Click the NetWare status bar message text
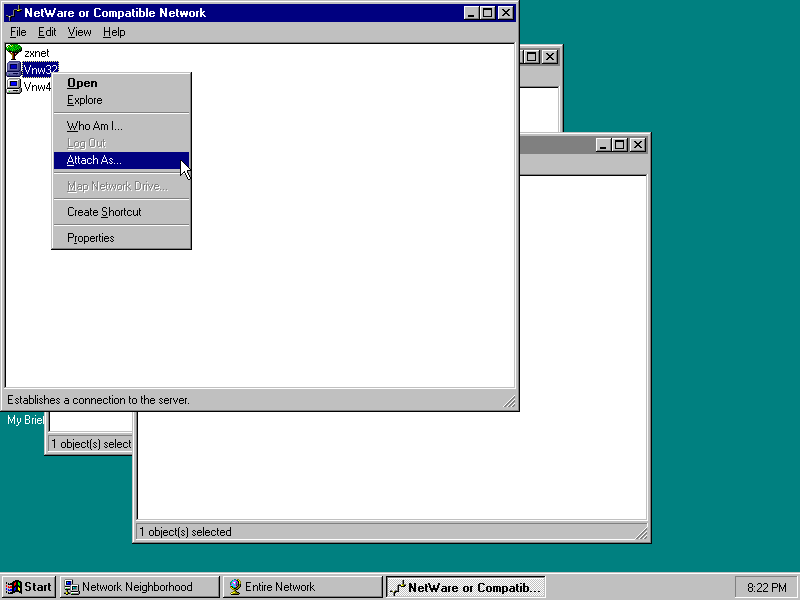This screenshot has width=800, height=600. [x=98, y=400]
